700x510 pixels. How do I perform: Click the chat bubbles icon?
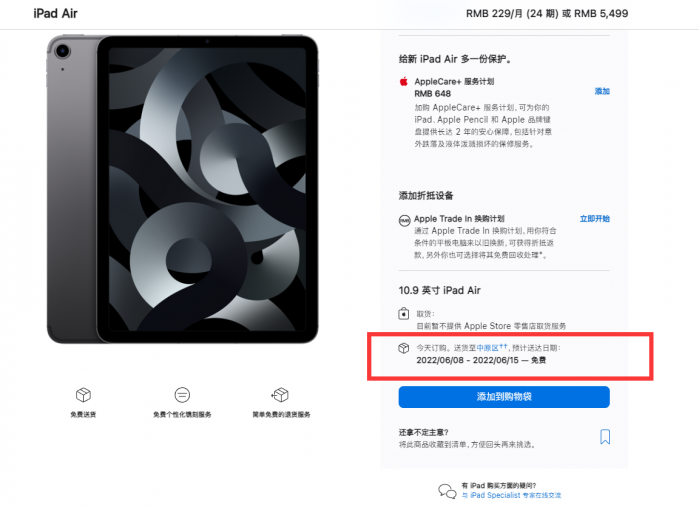447,490
